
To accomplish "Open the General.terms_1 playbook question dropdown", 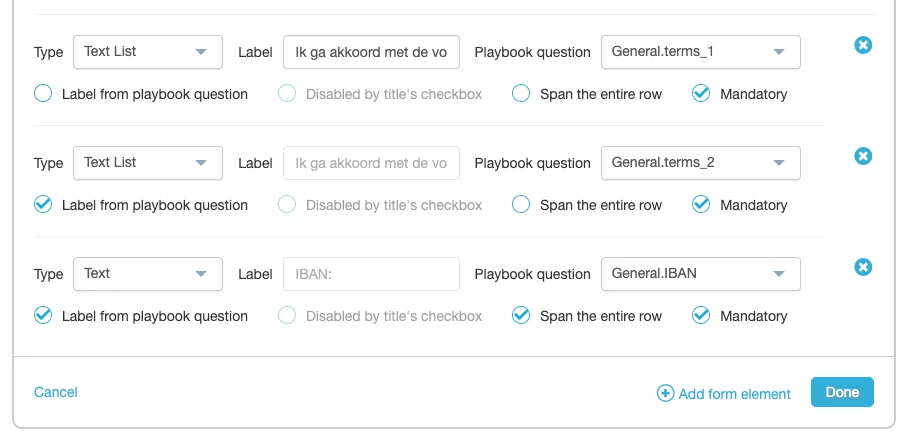I will click(700, 52).
